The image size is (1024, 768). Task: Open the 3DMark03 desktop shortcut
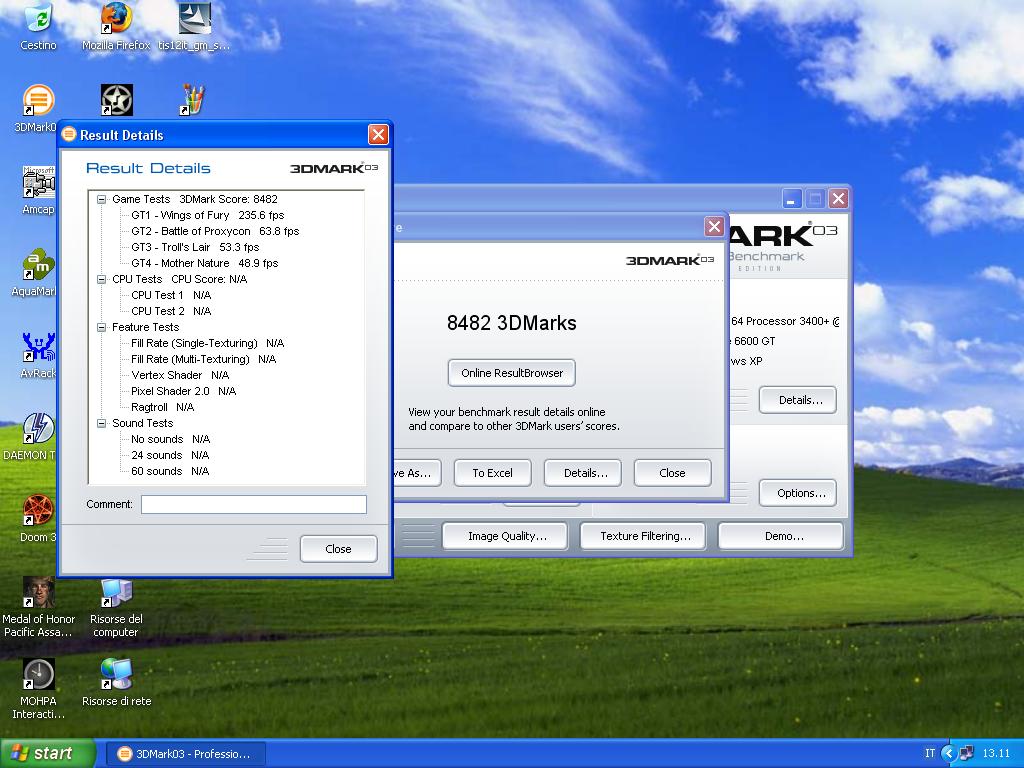(x=36, y=108)
